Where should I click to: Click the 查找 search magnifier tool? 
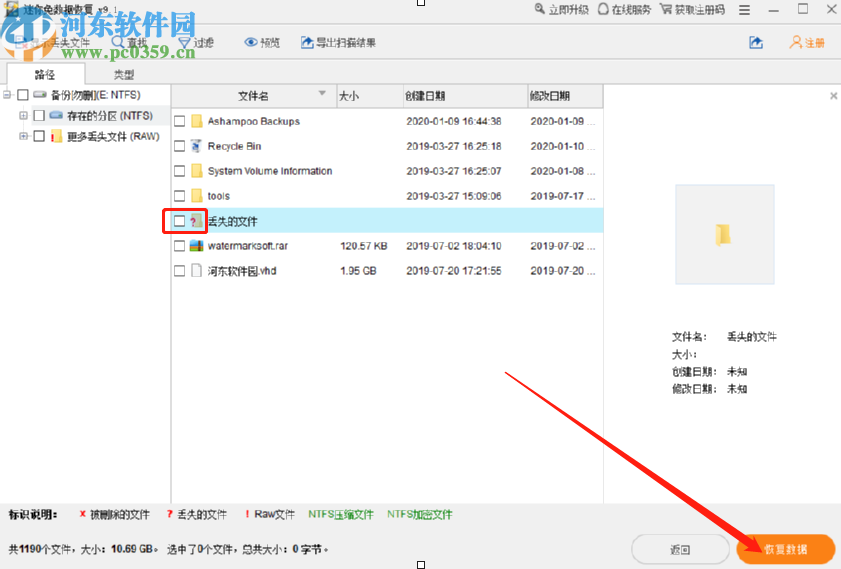(x=129, y=42)
